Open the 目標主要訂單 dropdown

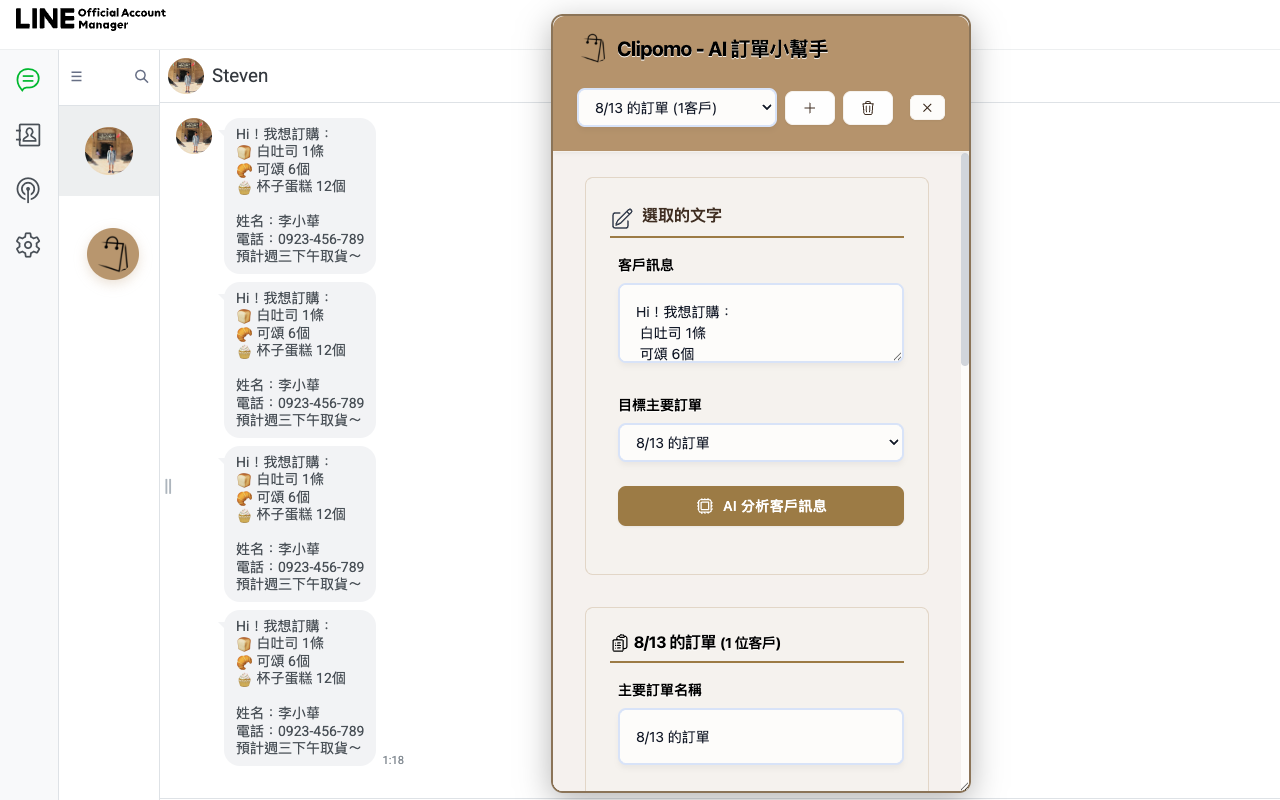pyautogui.click(x=760, y=443)
